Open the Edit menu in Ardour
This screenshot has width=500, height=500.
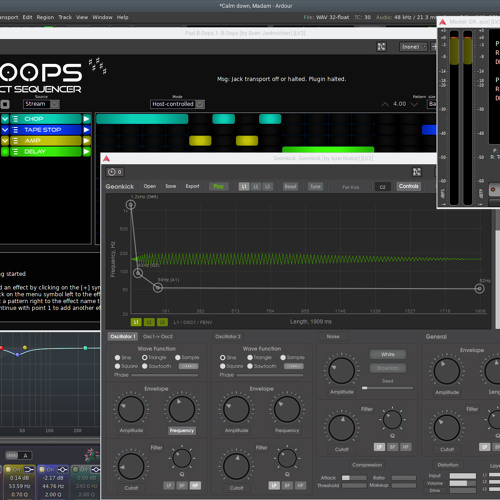coord(27,17)
